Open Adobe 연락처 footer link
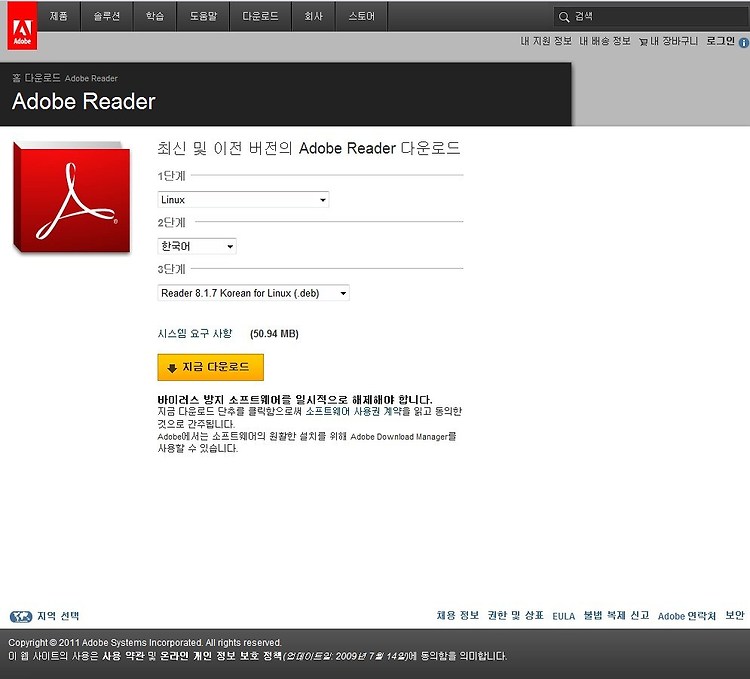Screen dimensions: 750x679 pyautogui.click(x=687, y=616)
